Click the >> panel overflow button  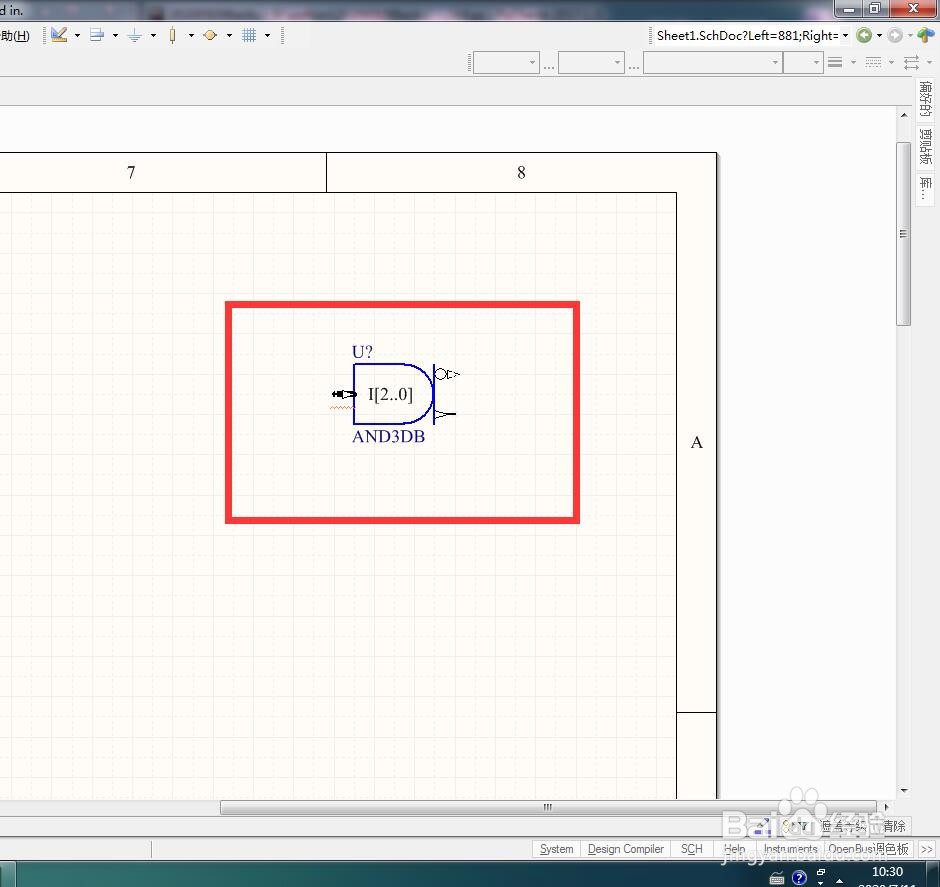tap(927, 849)
